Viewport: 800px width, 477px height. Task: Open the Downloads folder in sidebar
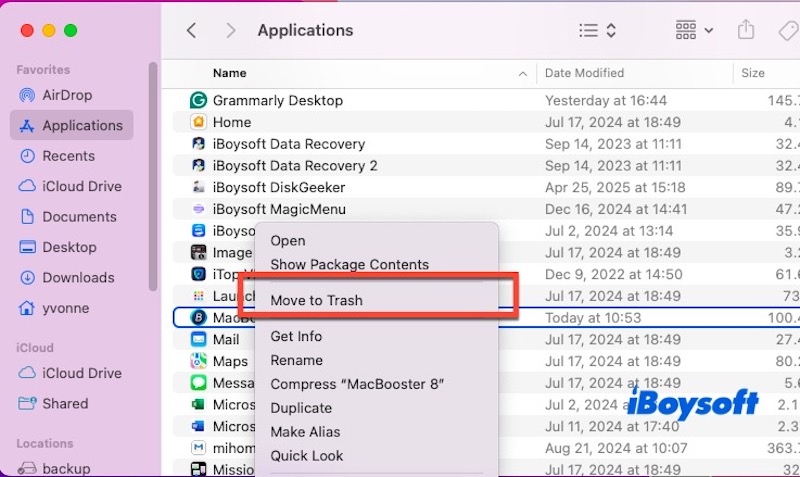pyautogui.click(x=78, y=278)
